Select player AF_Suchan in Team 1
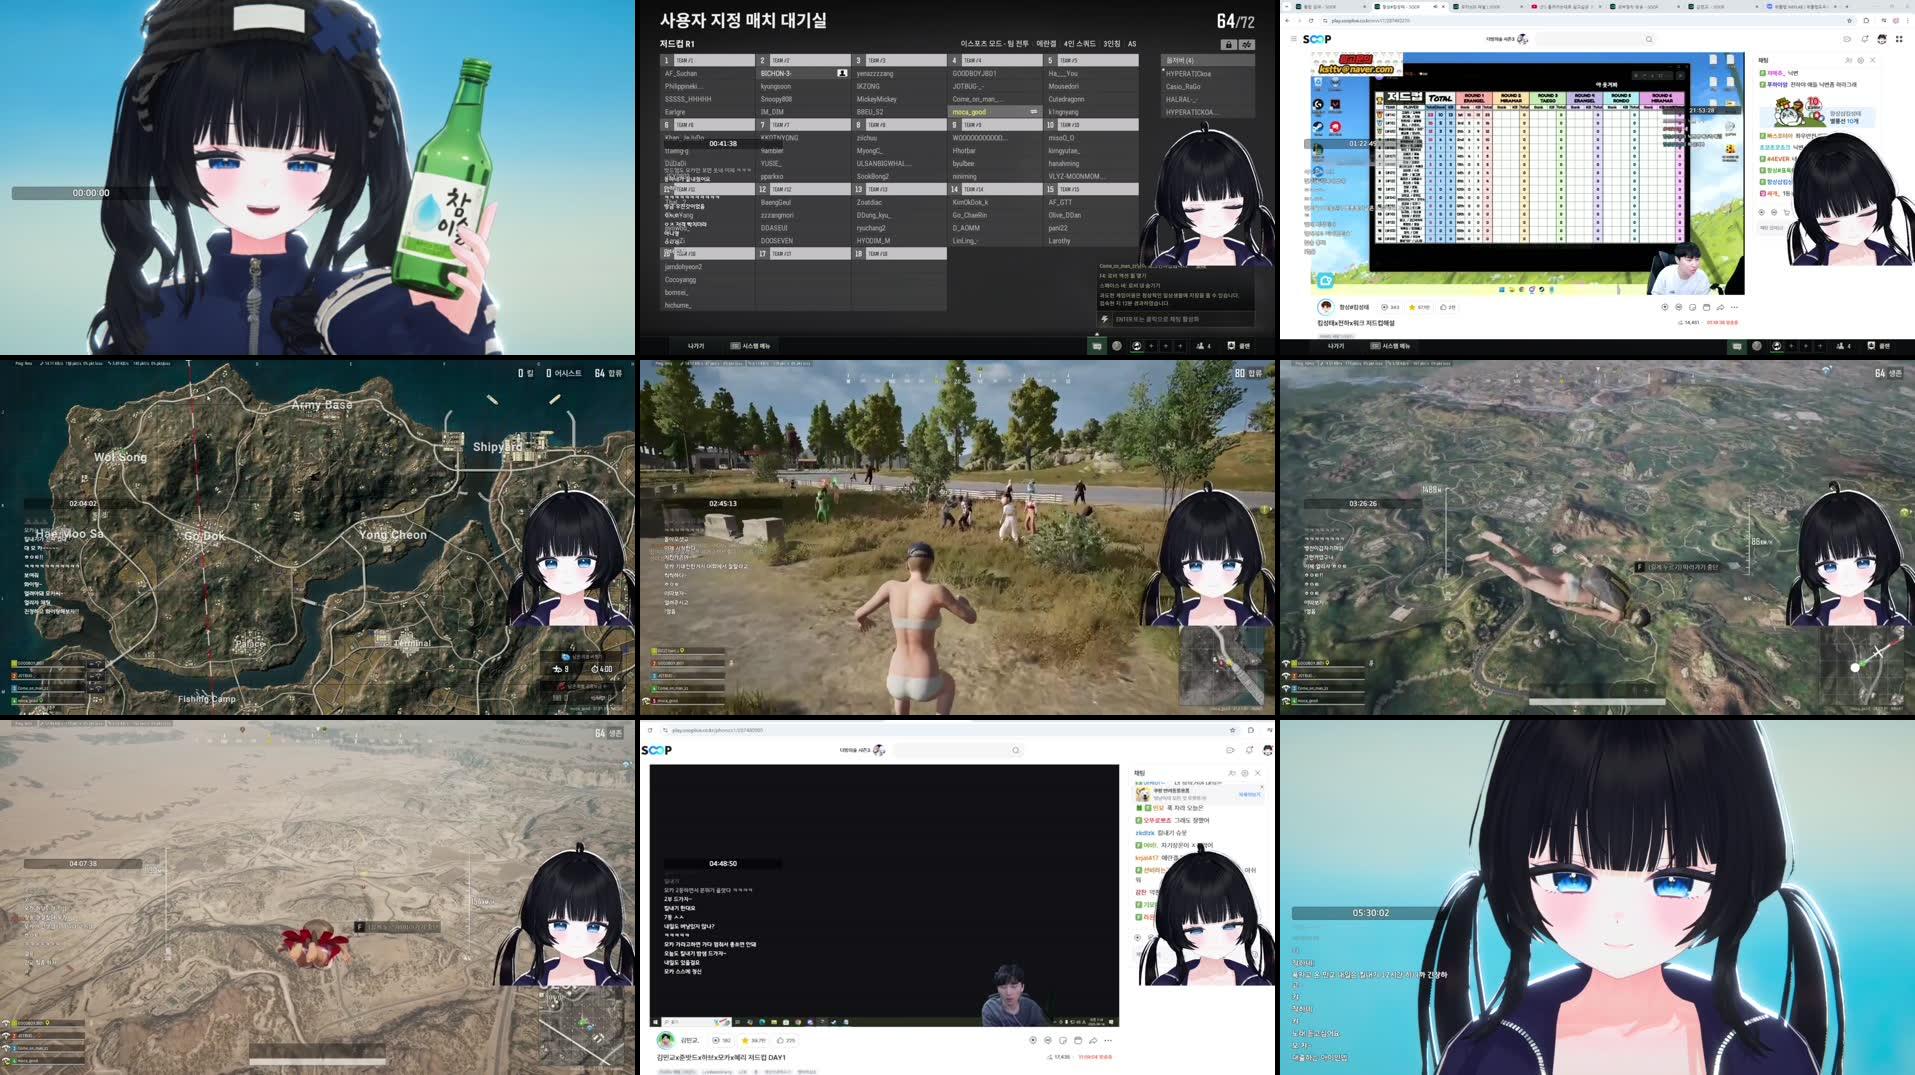 (681, 73)
